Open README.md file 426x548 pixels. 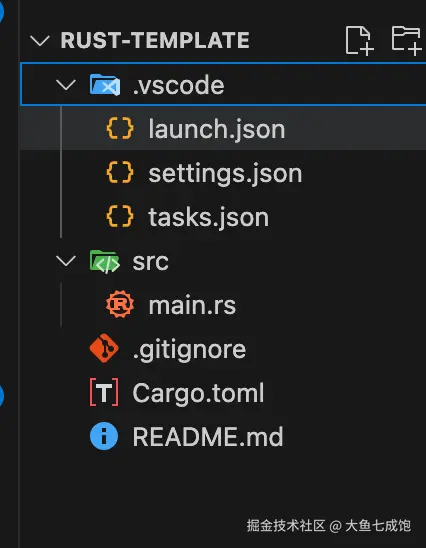[x=223, y=437]
